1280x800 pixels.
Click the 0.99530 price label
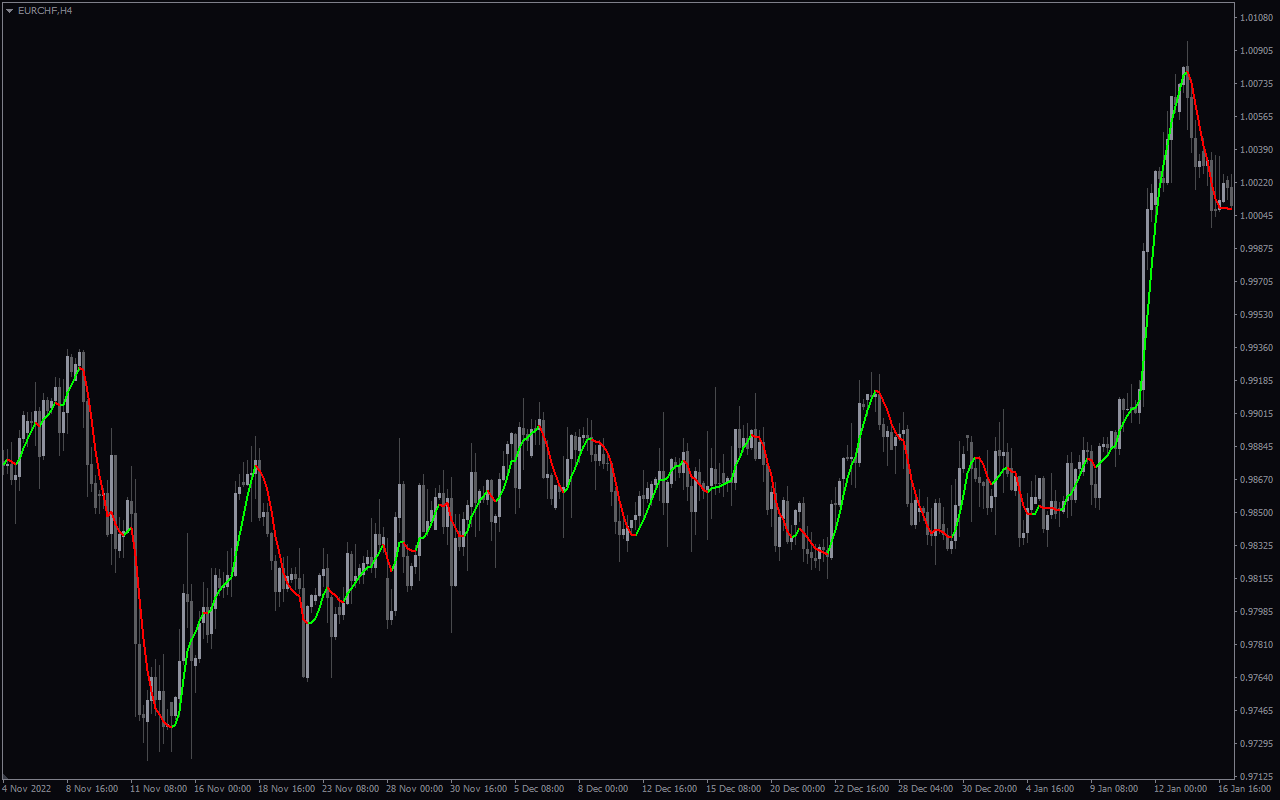(x=1257, y=314)
